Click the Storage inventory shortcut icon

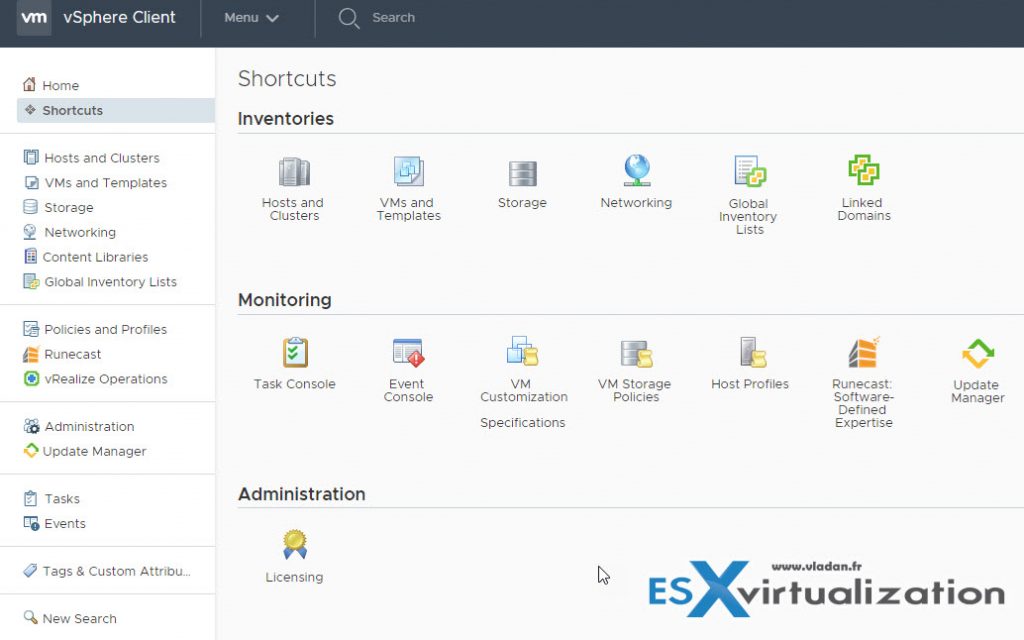coord(522,173)
